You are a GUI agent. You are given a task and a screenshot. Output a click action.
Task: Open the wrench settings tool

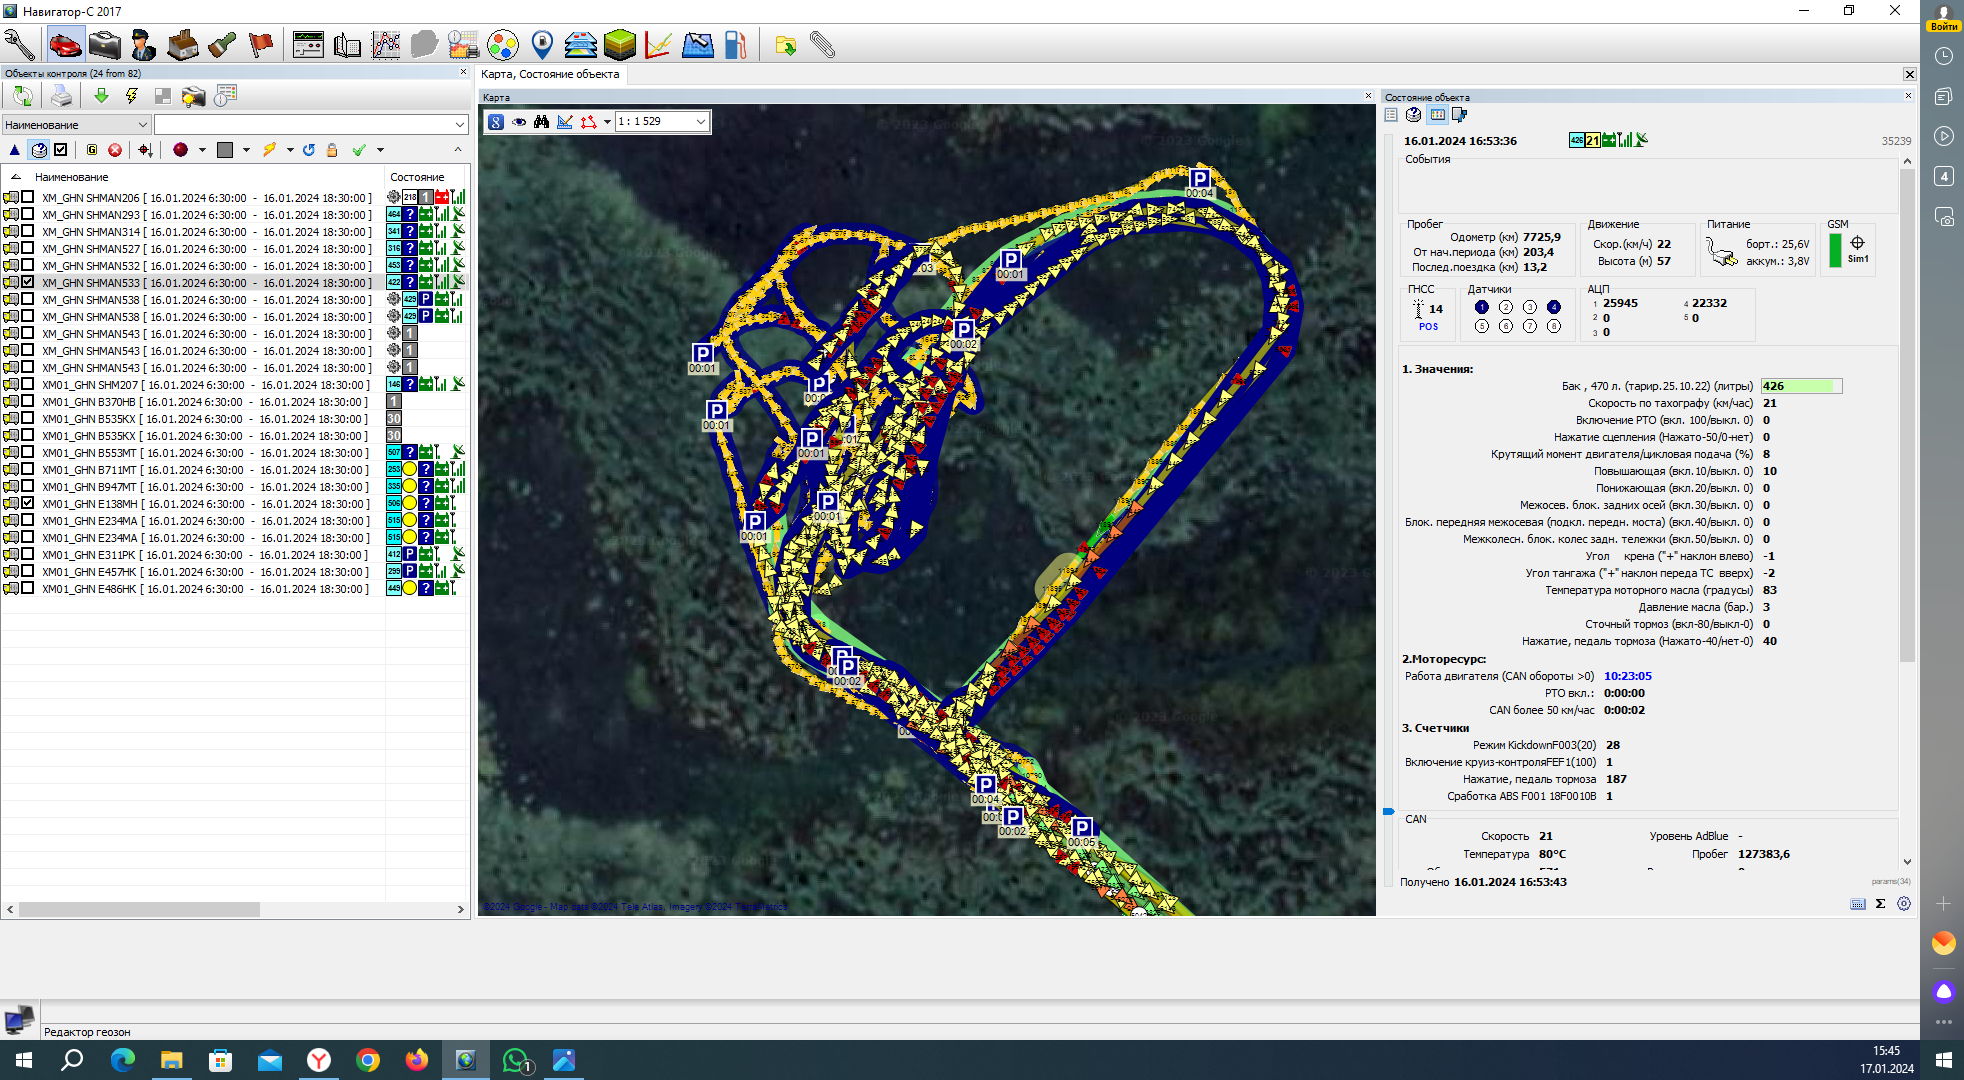coord(20,44)
